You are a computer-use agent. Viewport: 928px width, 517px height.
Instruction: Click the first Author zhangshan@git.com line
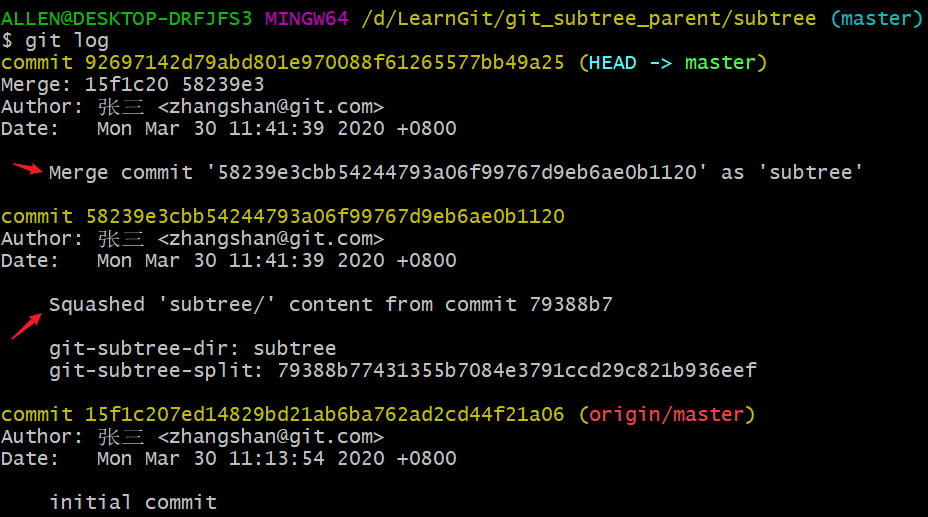192,106
